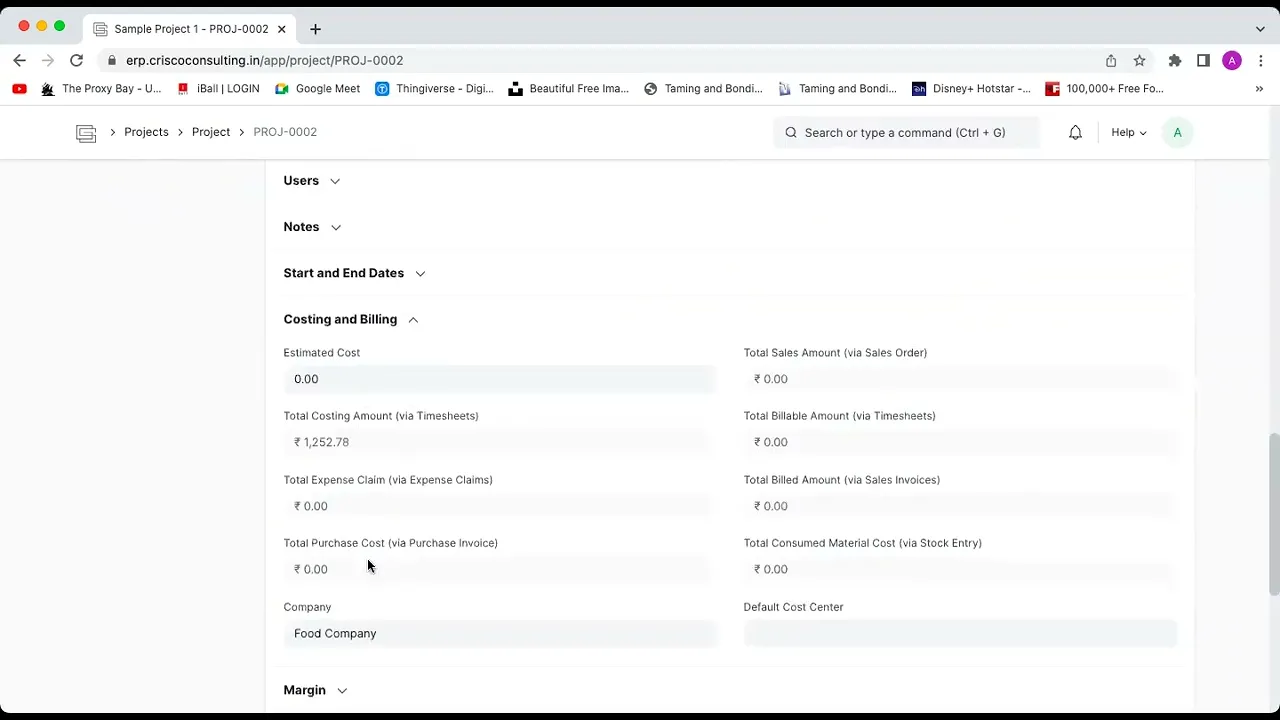The height and width of the screenshot is (720, 1280).
Task: Open Disney+ Hotstar bookmark
Action: tap(971, 88)
